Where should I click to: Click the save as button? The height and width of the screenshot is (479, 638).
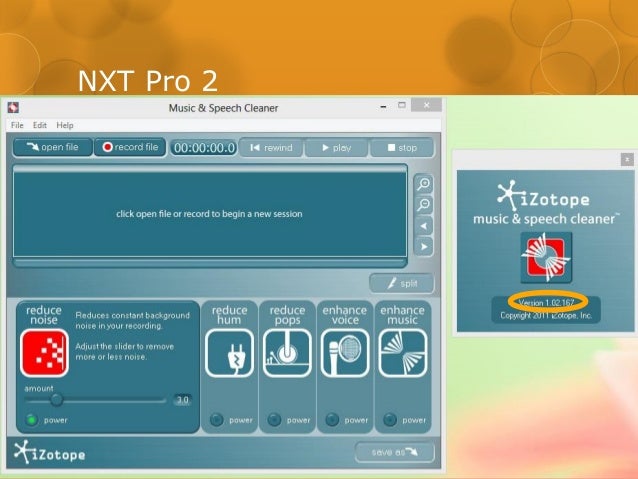394,452
